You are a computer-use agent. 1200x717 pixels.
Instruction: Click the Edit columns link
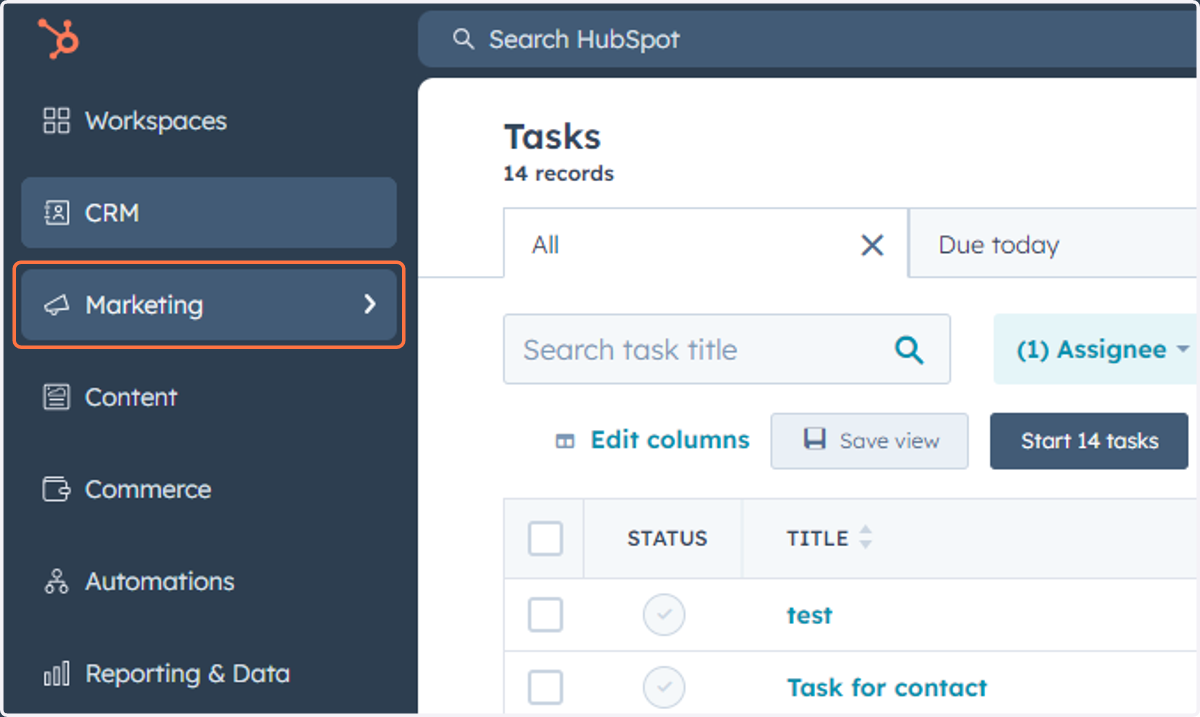(x=670, y=440)
